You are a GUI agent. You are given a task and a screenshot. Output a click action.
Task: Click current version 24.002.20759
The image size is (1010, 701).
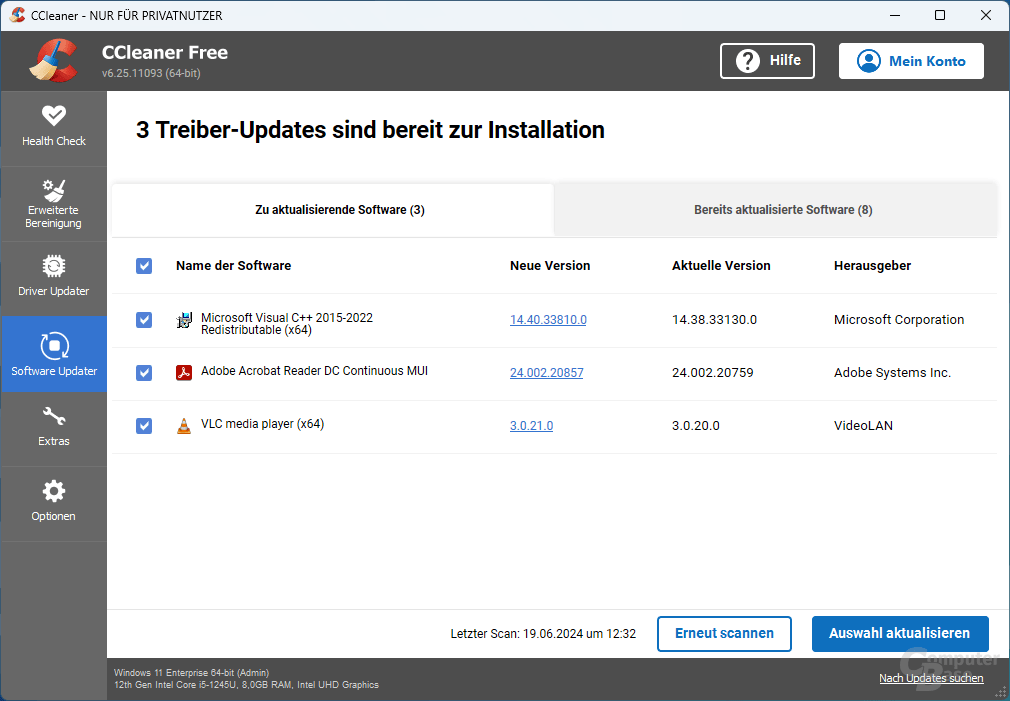pyautogui.click(x=712, y=372)
